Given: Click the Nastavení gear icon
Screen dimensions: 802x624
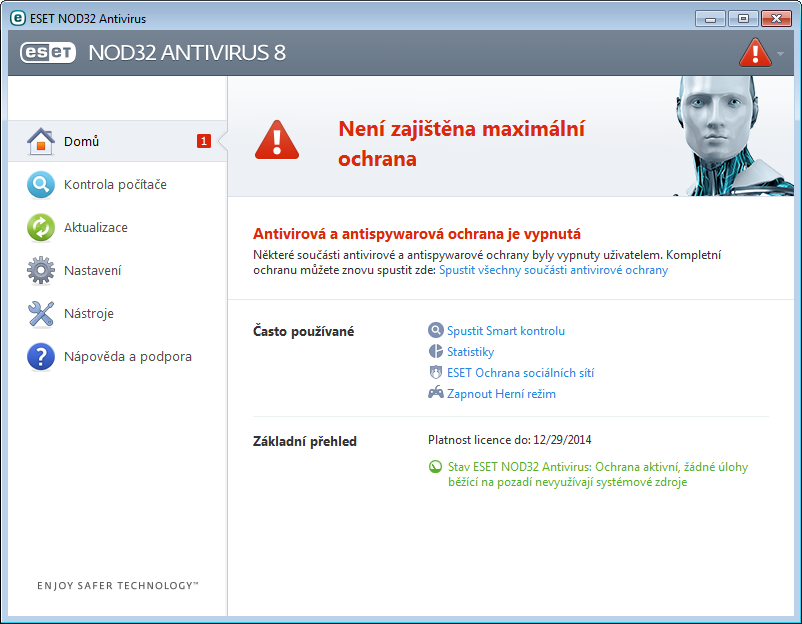Looking at the screenshot, I should click(41, 271).
